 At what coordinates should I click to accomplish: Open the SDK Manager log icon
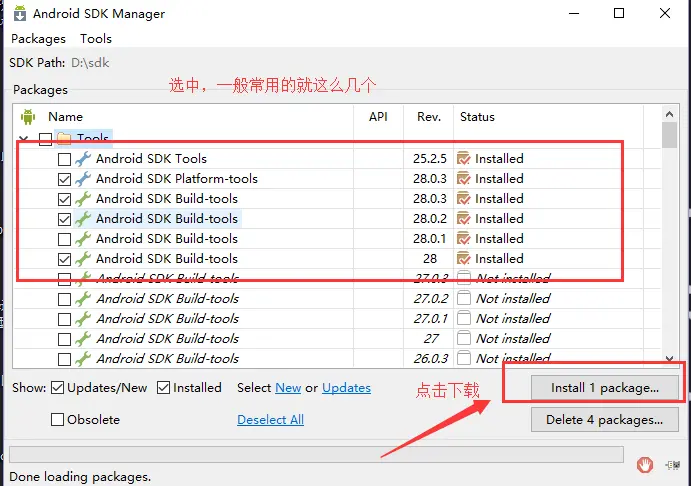click(x=673, y=465)
